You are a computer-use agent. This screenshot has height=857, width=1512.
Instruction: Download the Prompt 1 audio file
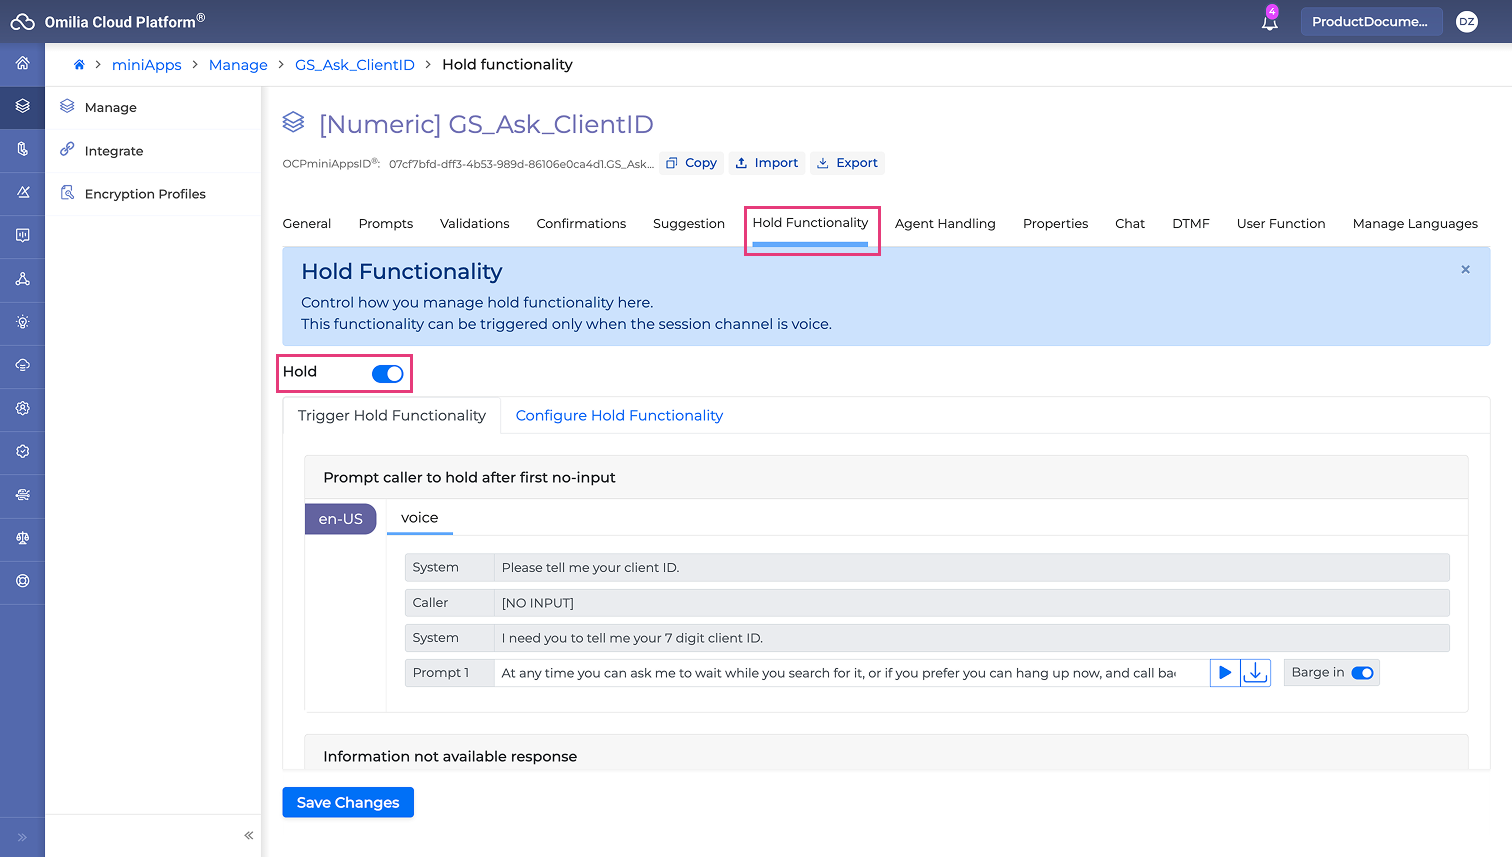[1255, 673]
